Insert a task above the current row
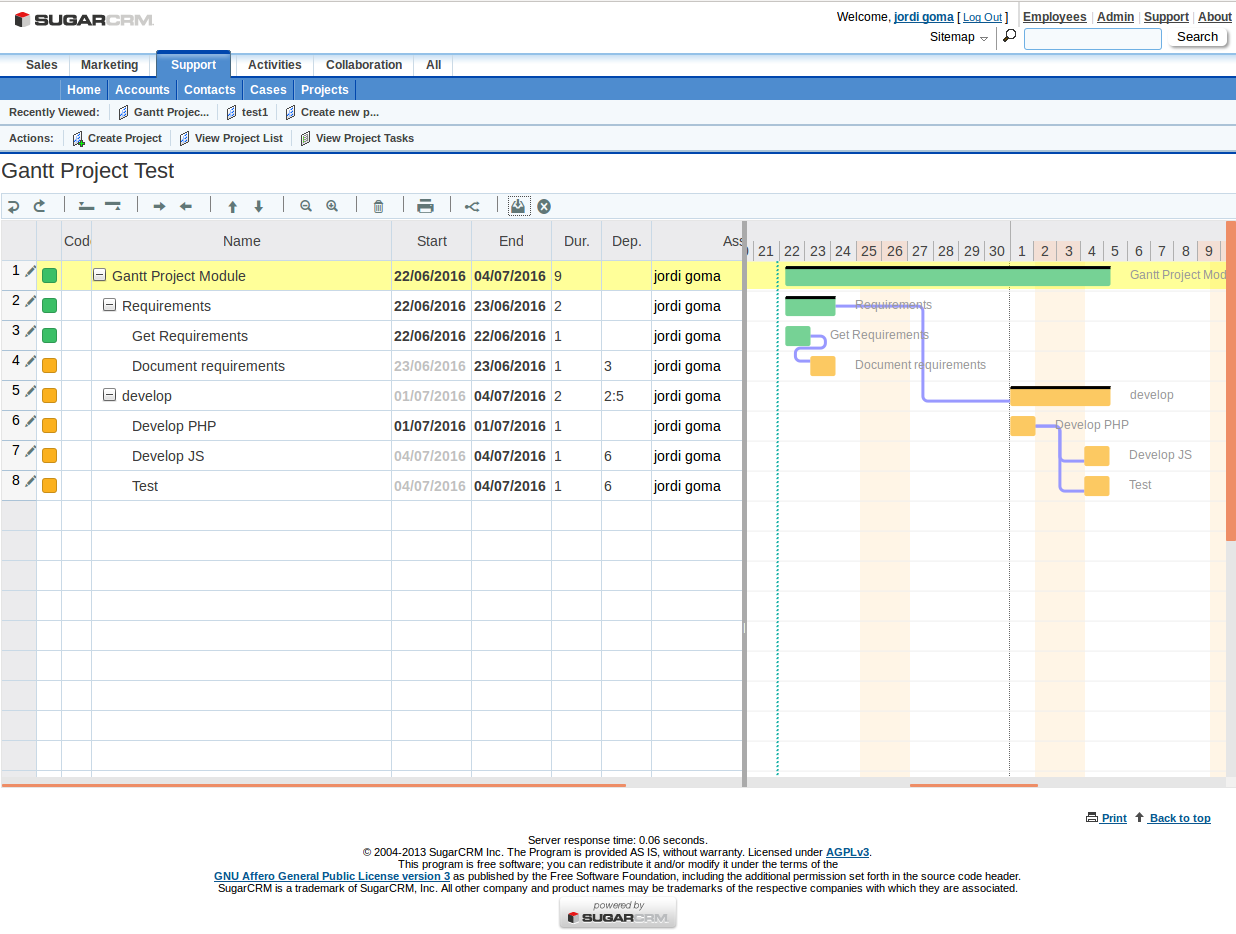The height and width of the screenshot is (934, 1236). click(86, 206)
